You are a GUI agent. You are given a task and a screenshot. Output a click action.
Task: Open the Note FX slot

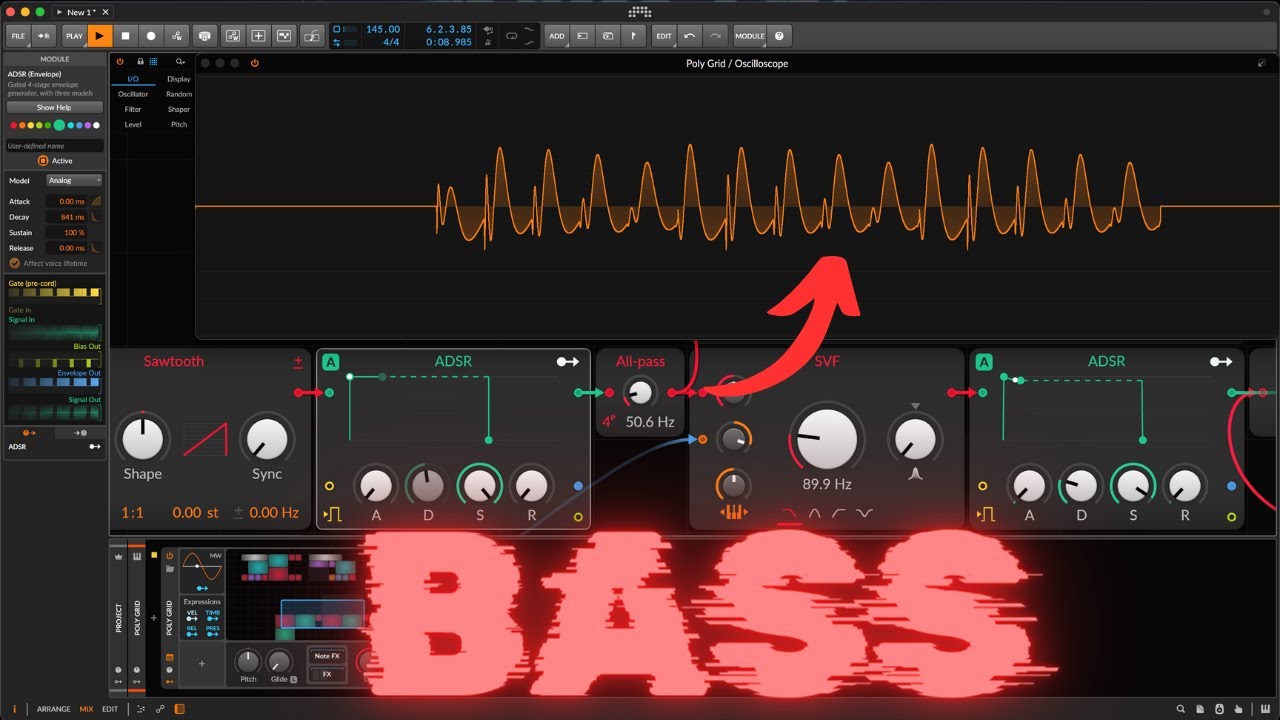[x=326, y=656]
